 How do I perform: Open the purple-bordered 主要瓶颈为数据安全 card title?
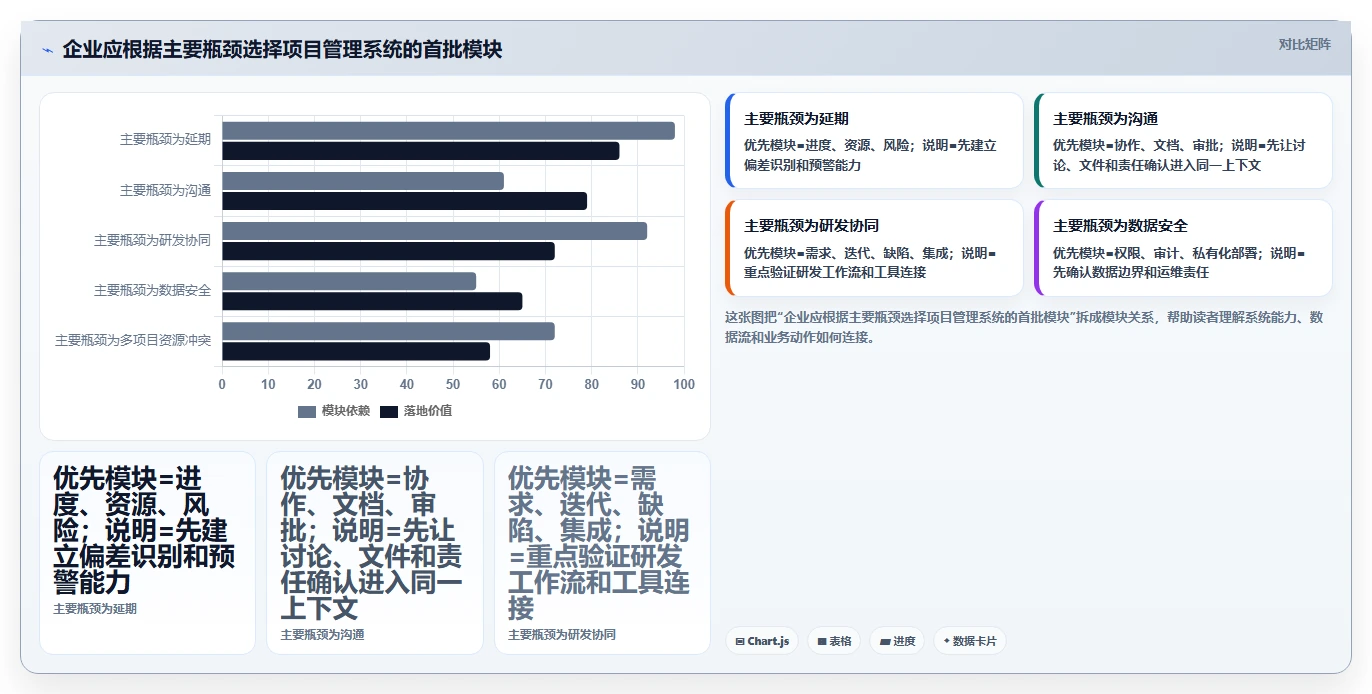tap(1120, 225)
